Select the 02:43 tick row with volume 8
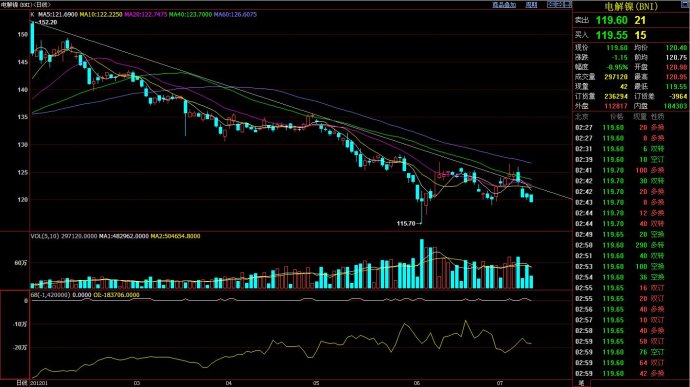 point(631,203)
